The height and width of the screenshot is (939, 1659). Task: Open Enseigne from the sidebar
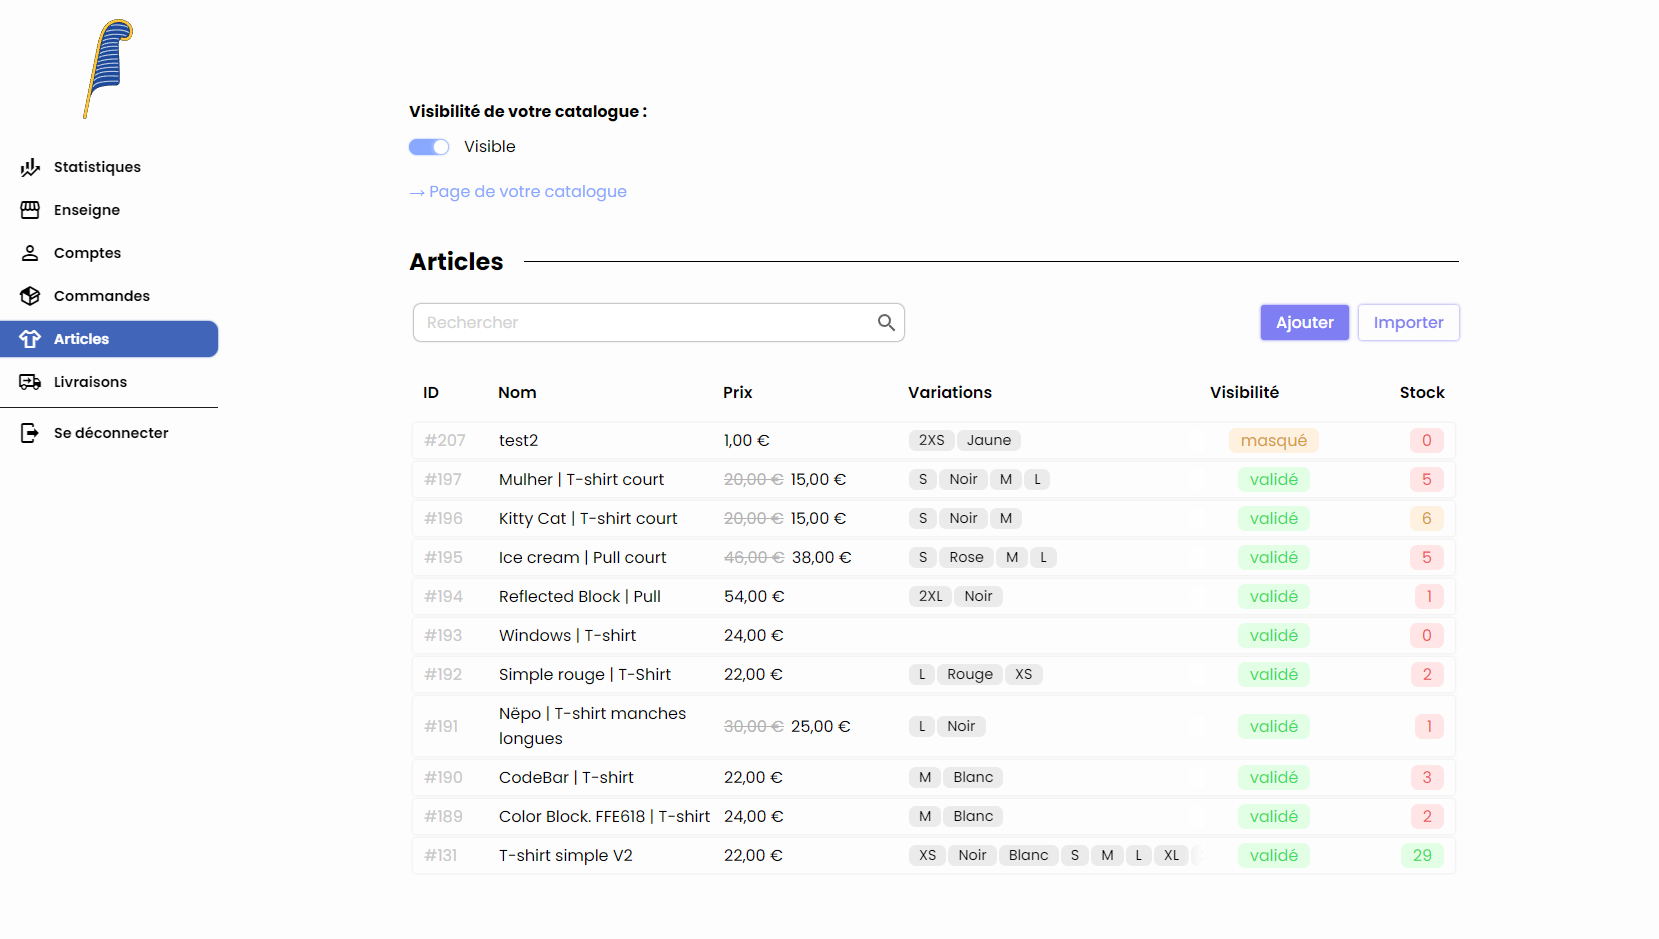pyautogui.click(x=31, y=209)
